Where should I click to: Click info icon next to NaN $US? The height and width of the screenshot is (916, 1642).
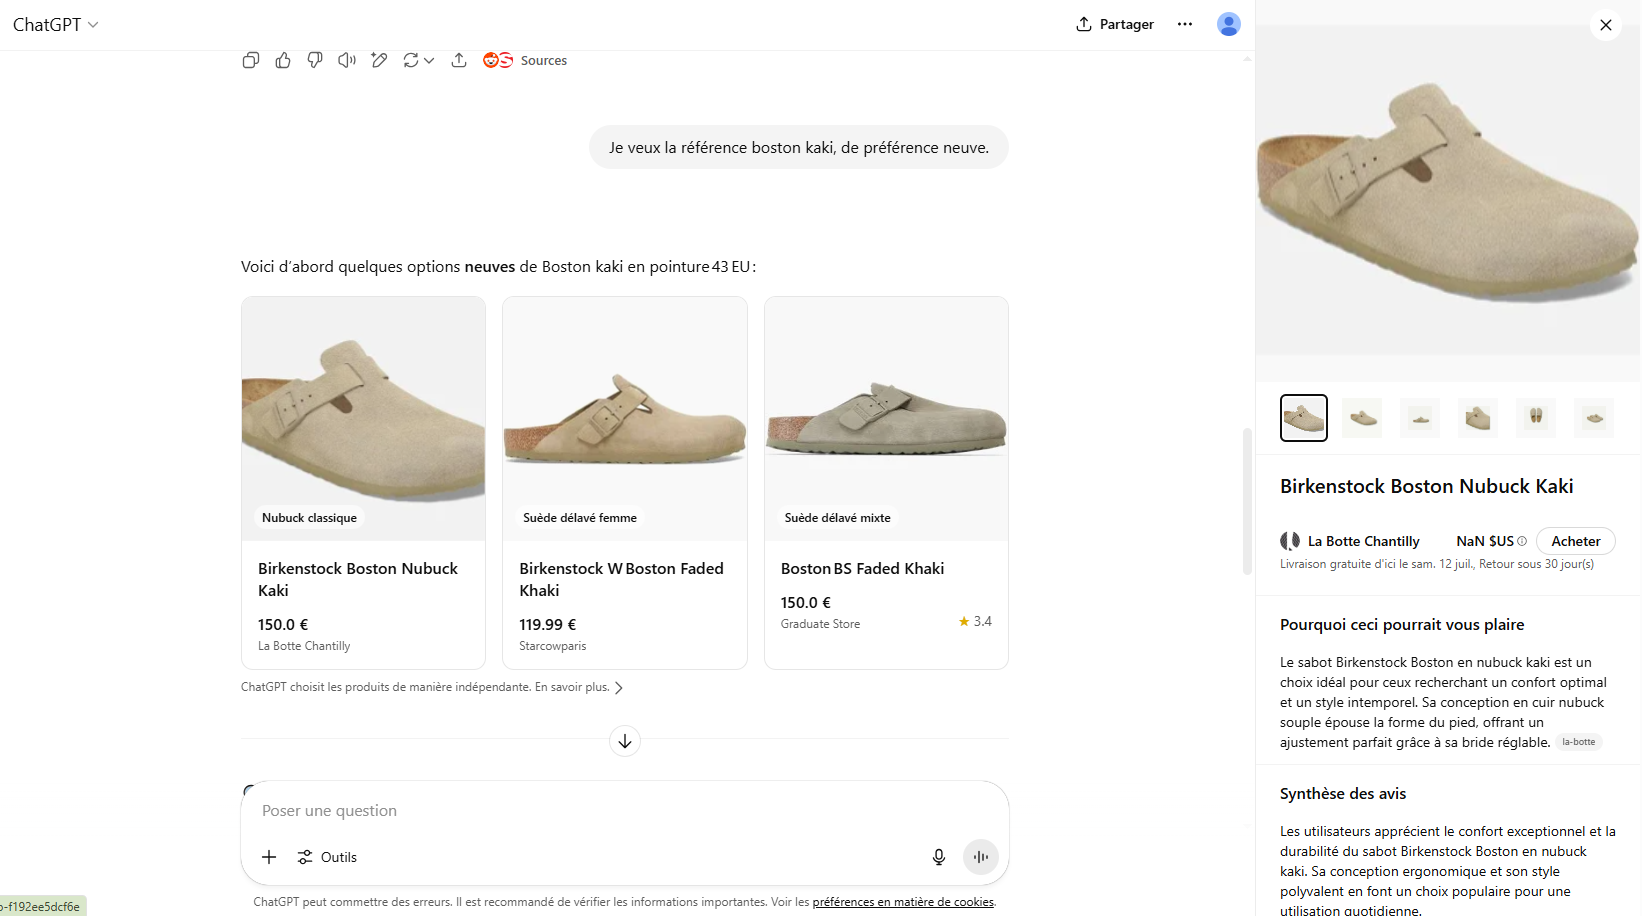1522,541
